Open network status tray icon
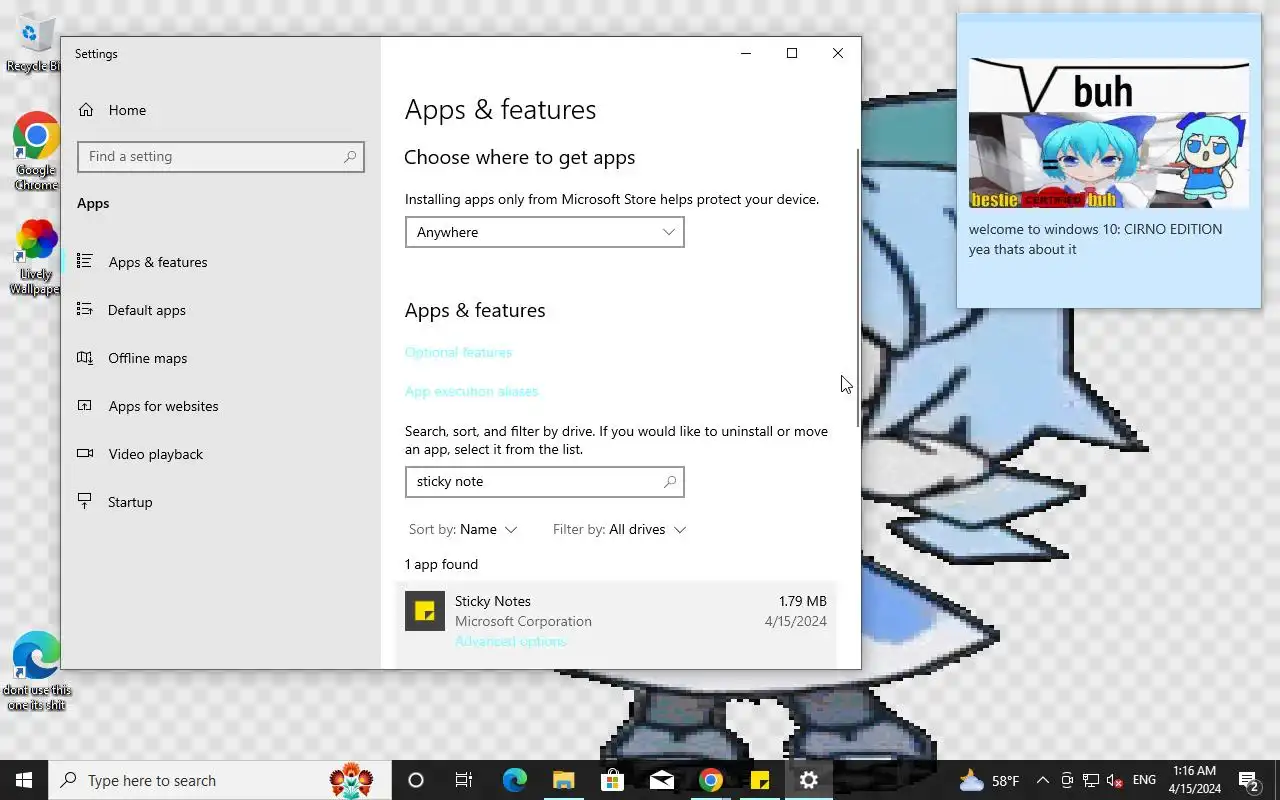The height and width of the screenshot is (800, 1280). [1091, 780]
